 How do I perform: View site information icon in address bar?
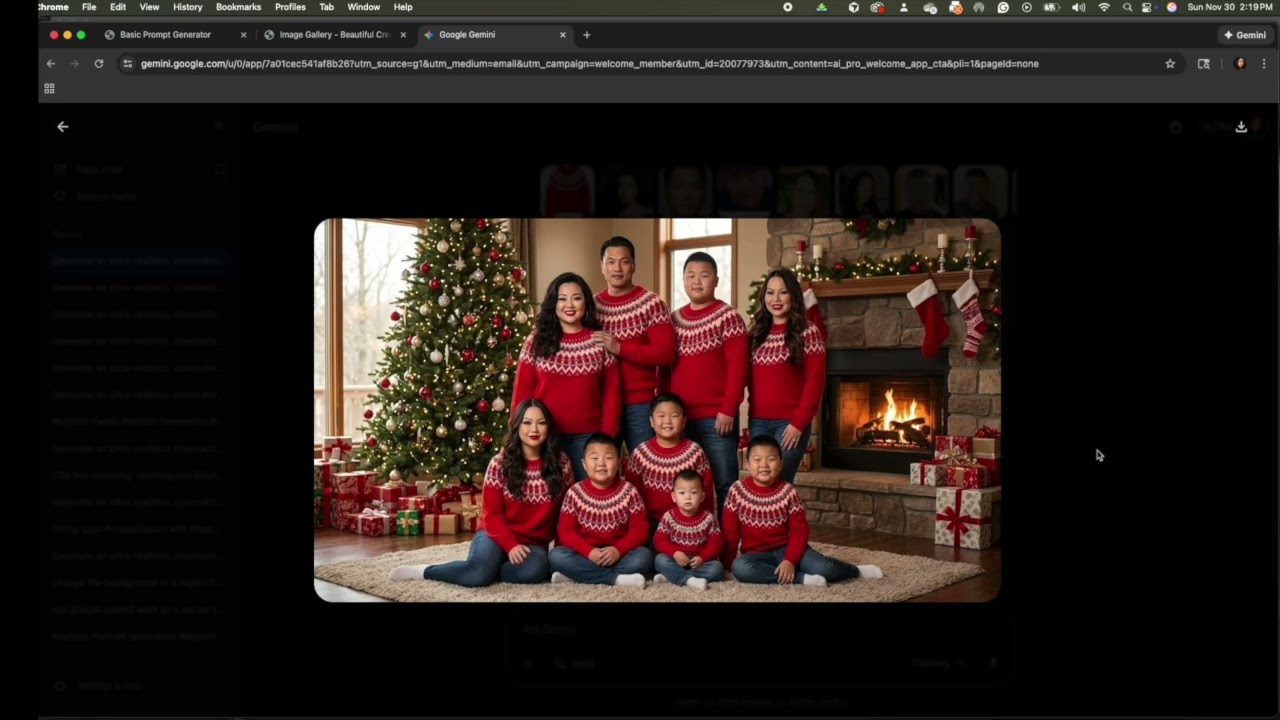click(127, 64)
